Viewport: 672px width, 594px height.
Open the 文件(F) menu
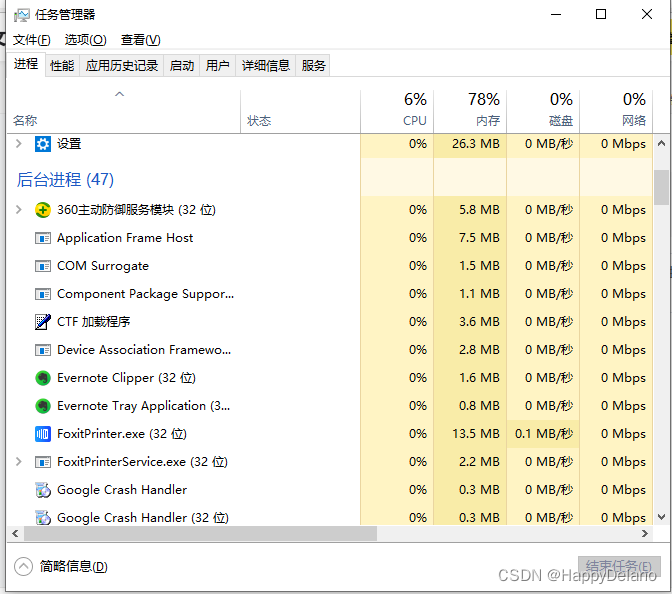[x=32, y=40]
